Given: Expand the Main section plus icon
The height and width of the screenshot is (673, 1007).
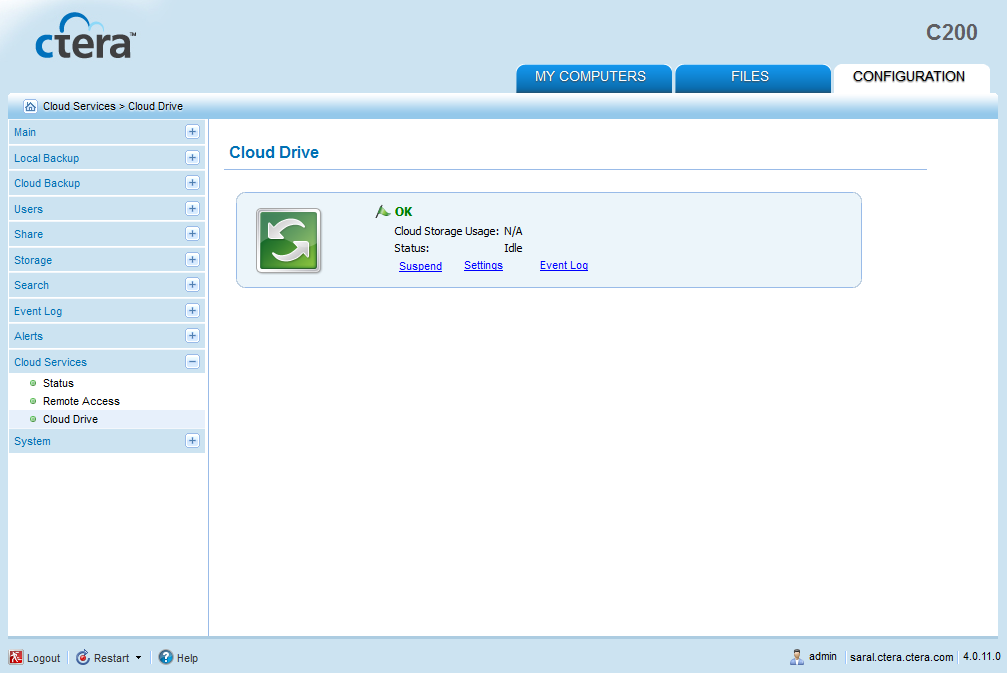Looking at the screenshot, I should [x=192, y=132].
